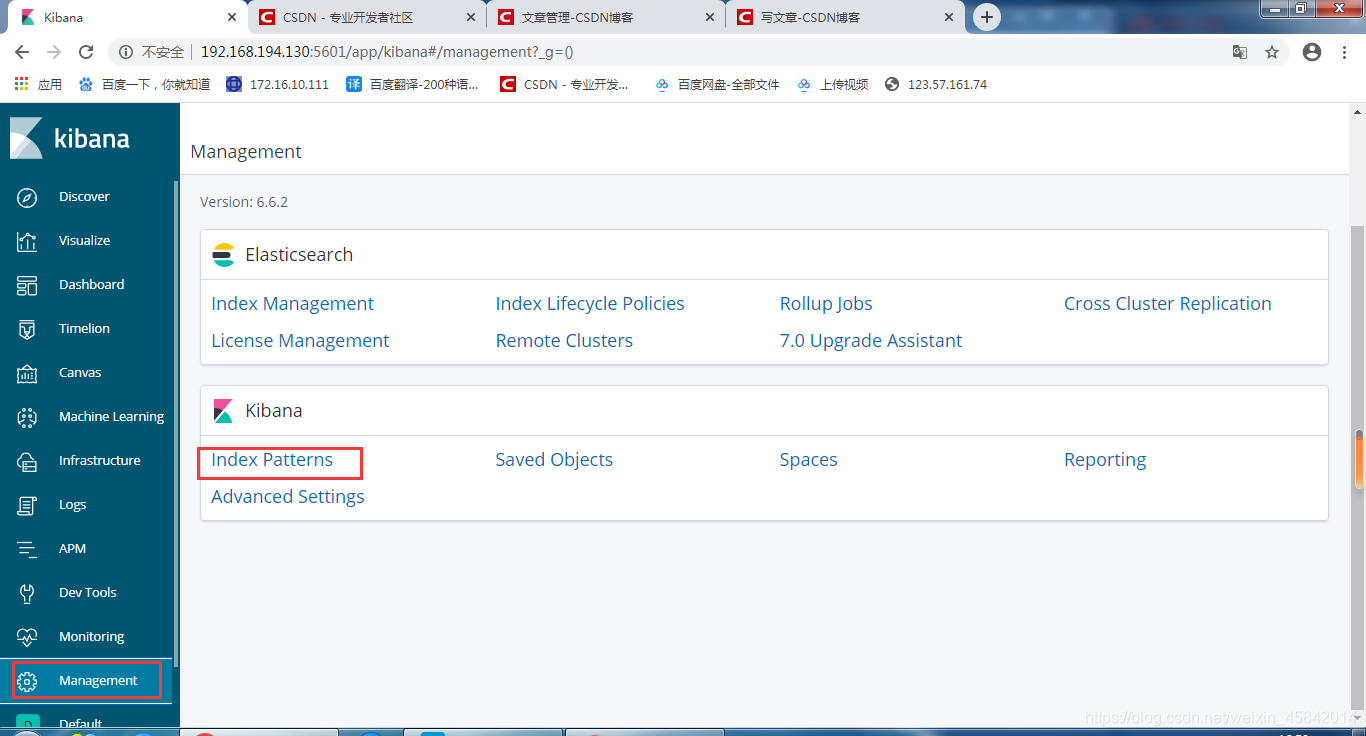Open the 百度一下，你就知道 bookmark

tap(144, 84)
